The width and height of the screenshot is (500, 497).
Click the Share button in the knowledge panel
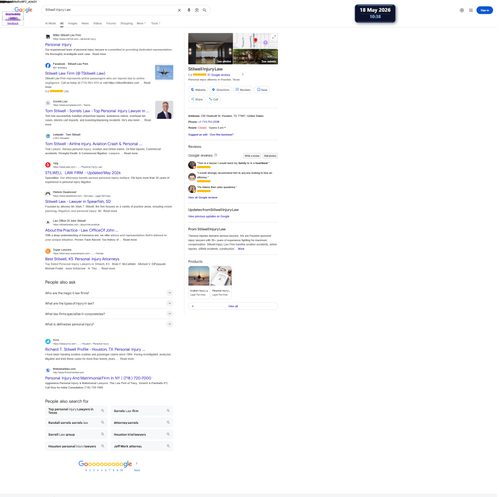[198, 100]
